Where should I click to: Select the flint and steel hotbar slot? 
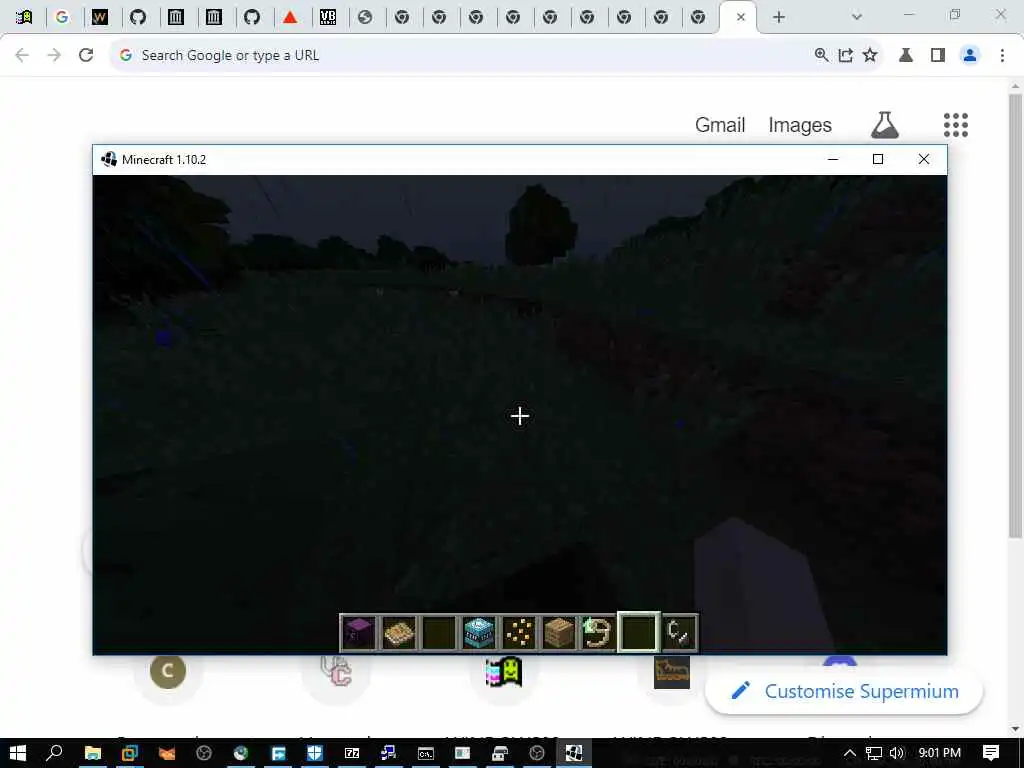point(679,632)
